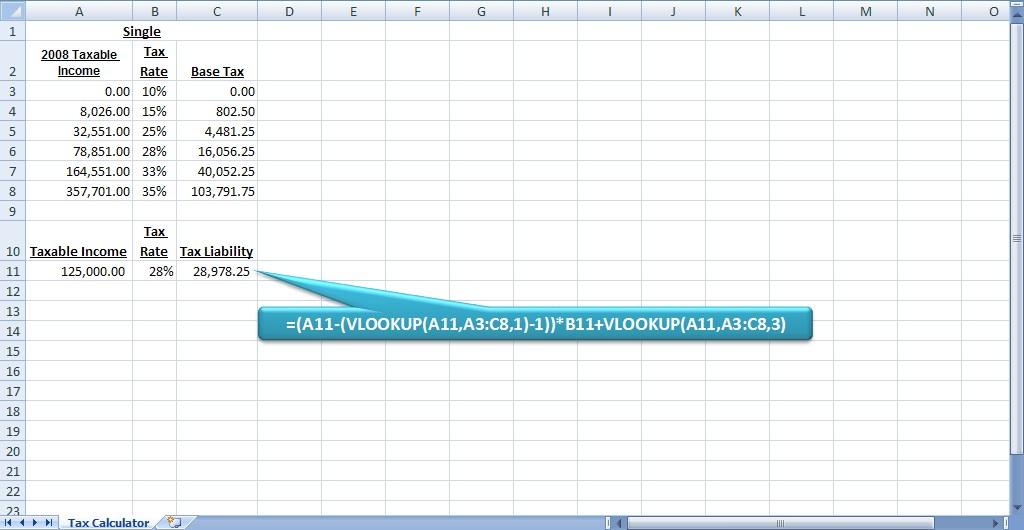The image size is (1024, 530).
Task: Go to next sheet arrow
Action: click(35, 522)
